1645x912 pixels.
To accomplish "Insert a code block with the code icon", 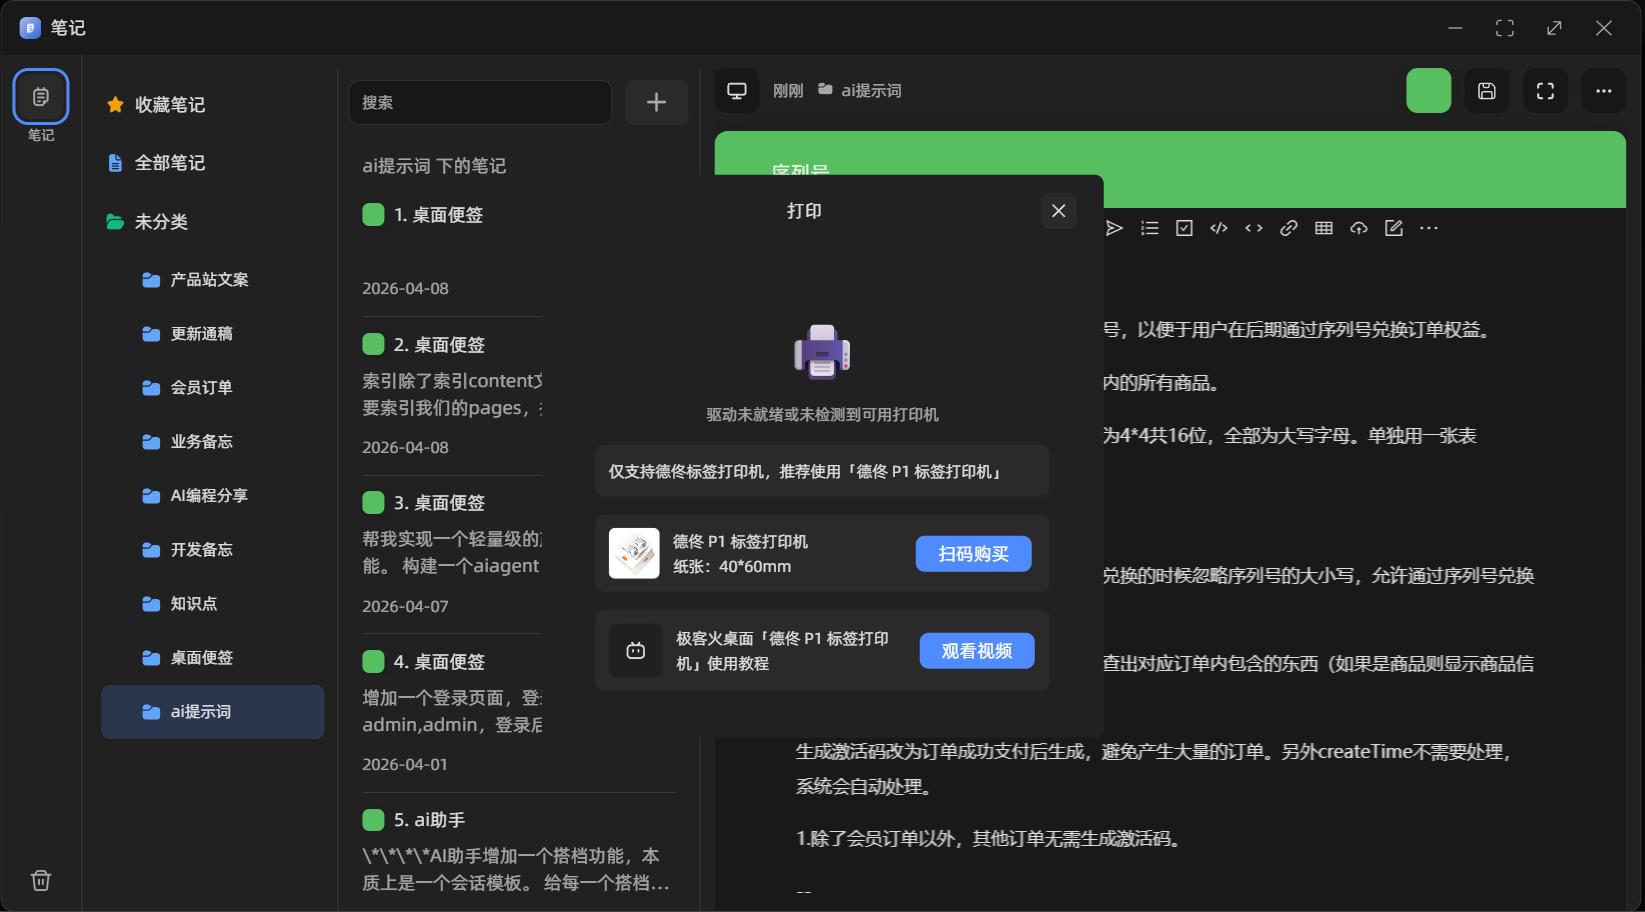I will point(1218,227).
